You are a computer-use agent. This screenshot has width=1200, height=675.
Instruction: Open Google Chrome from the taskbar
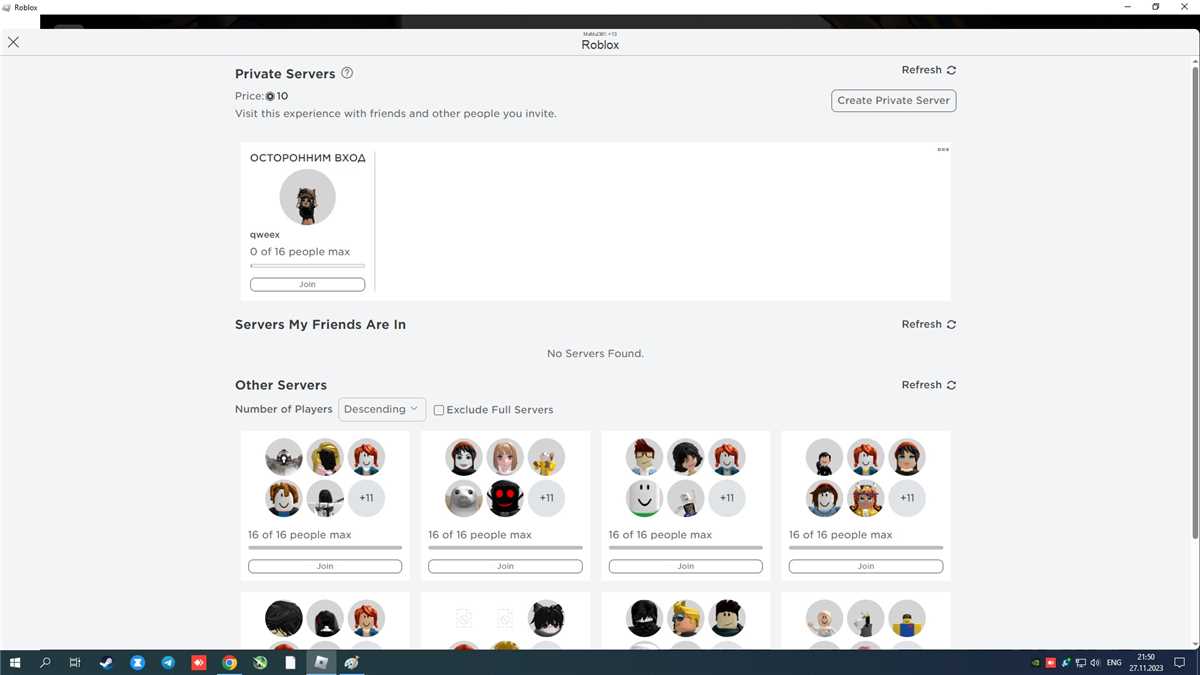pyautogui.click(x=229, y=662)
